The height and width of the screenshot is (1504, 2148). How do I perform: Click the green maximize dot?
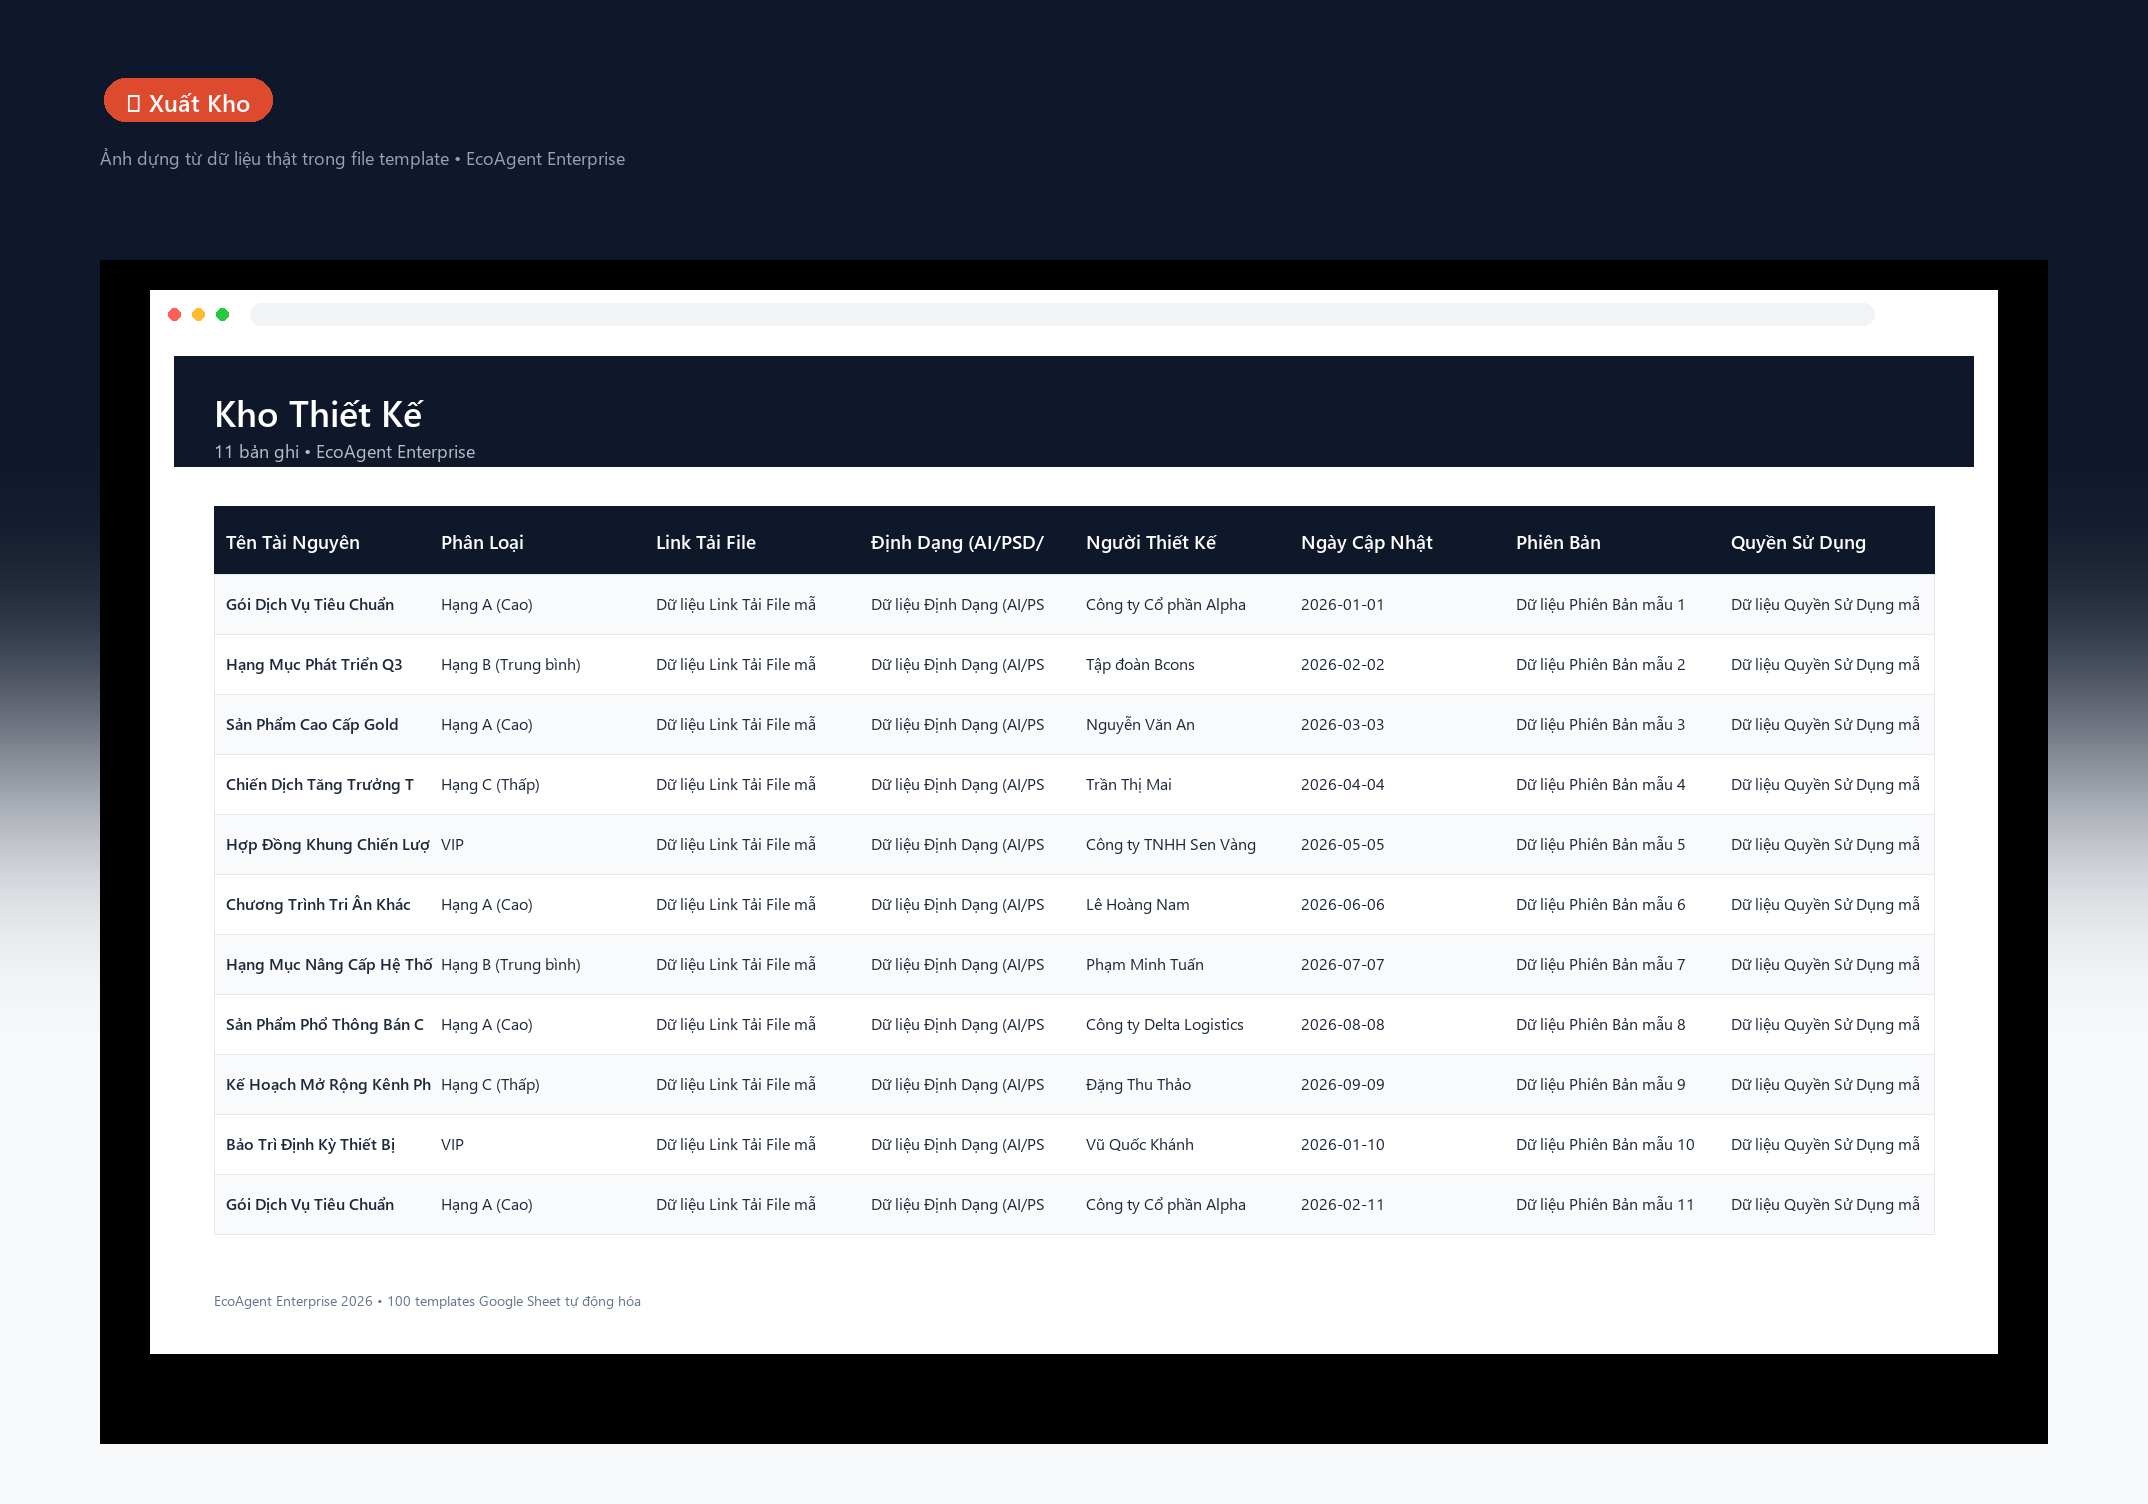[x=223, y=315]
